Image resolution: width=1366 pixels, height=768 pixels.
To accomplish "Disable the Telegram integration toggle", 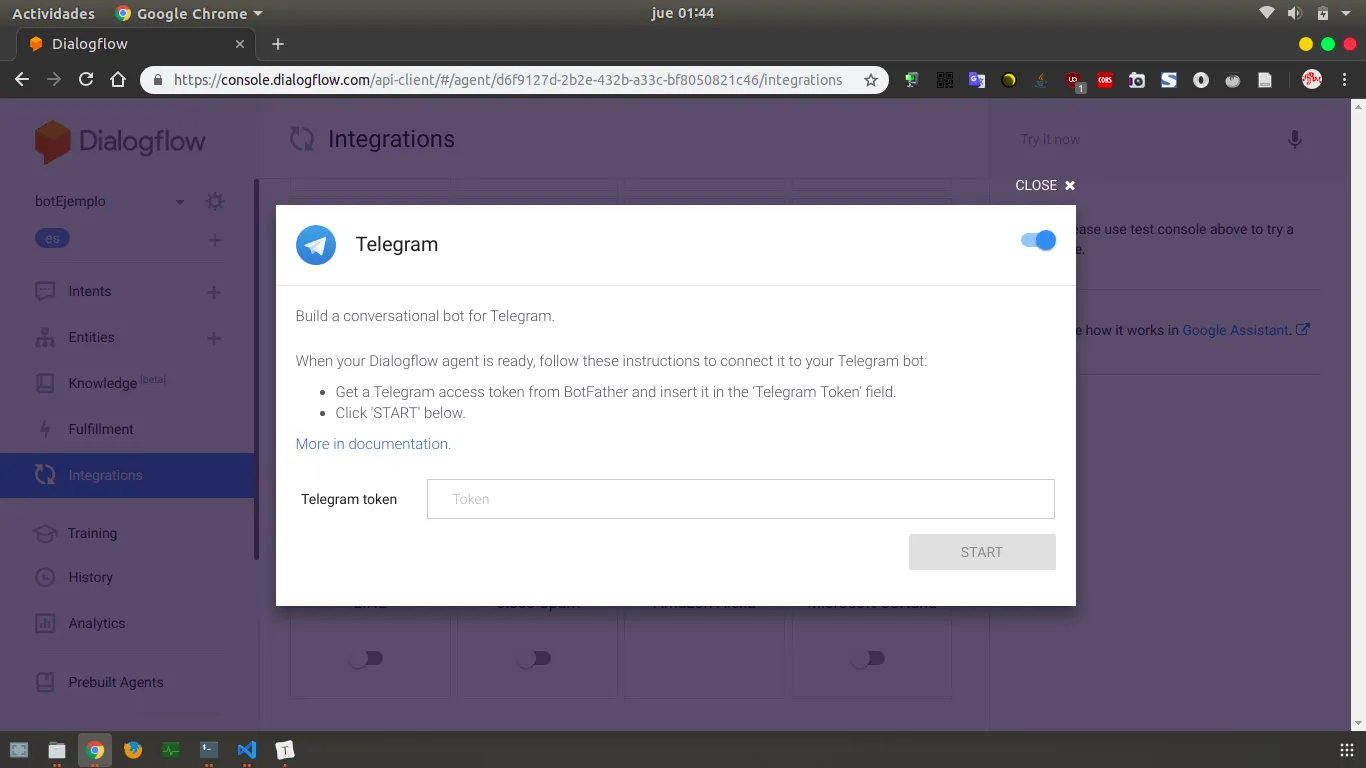I will (1037, 240).
